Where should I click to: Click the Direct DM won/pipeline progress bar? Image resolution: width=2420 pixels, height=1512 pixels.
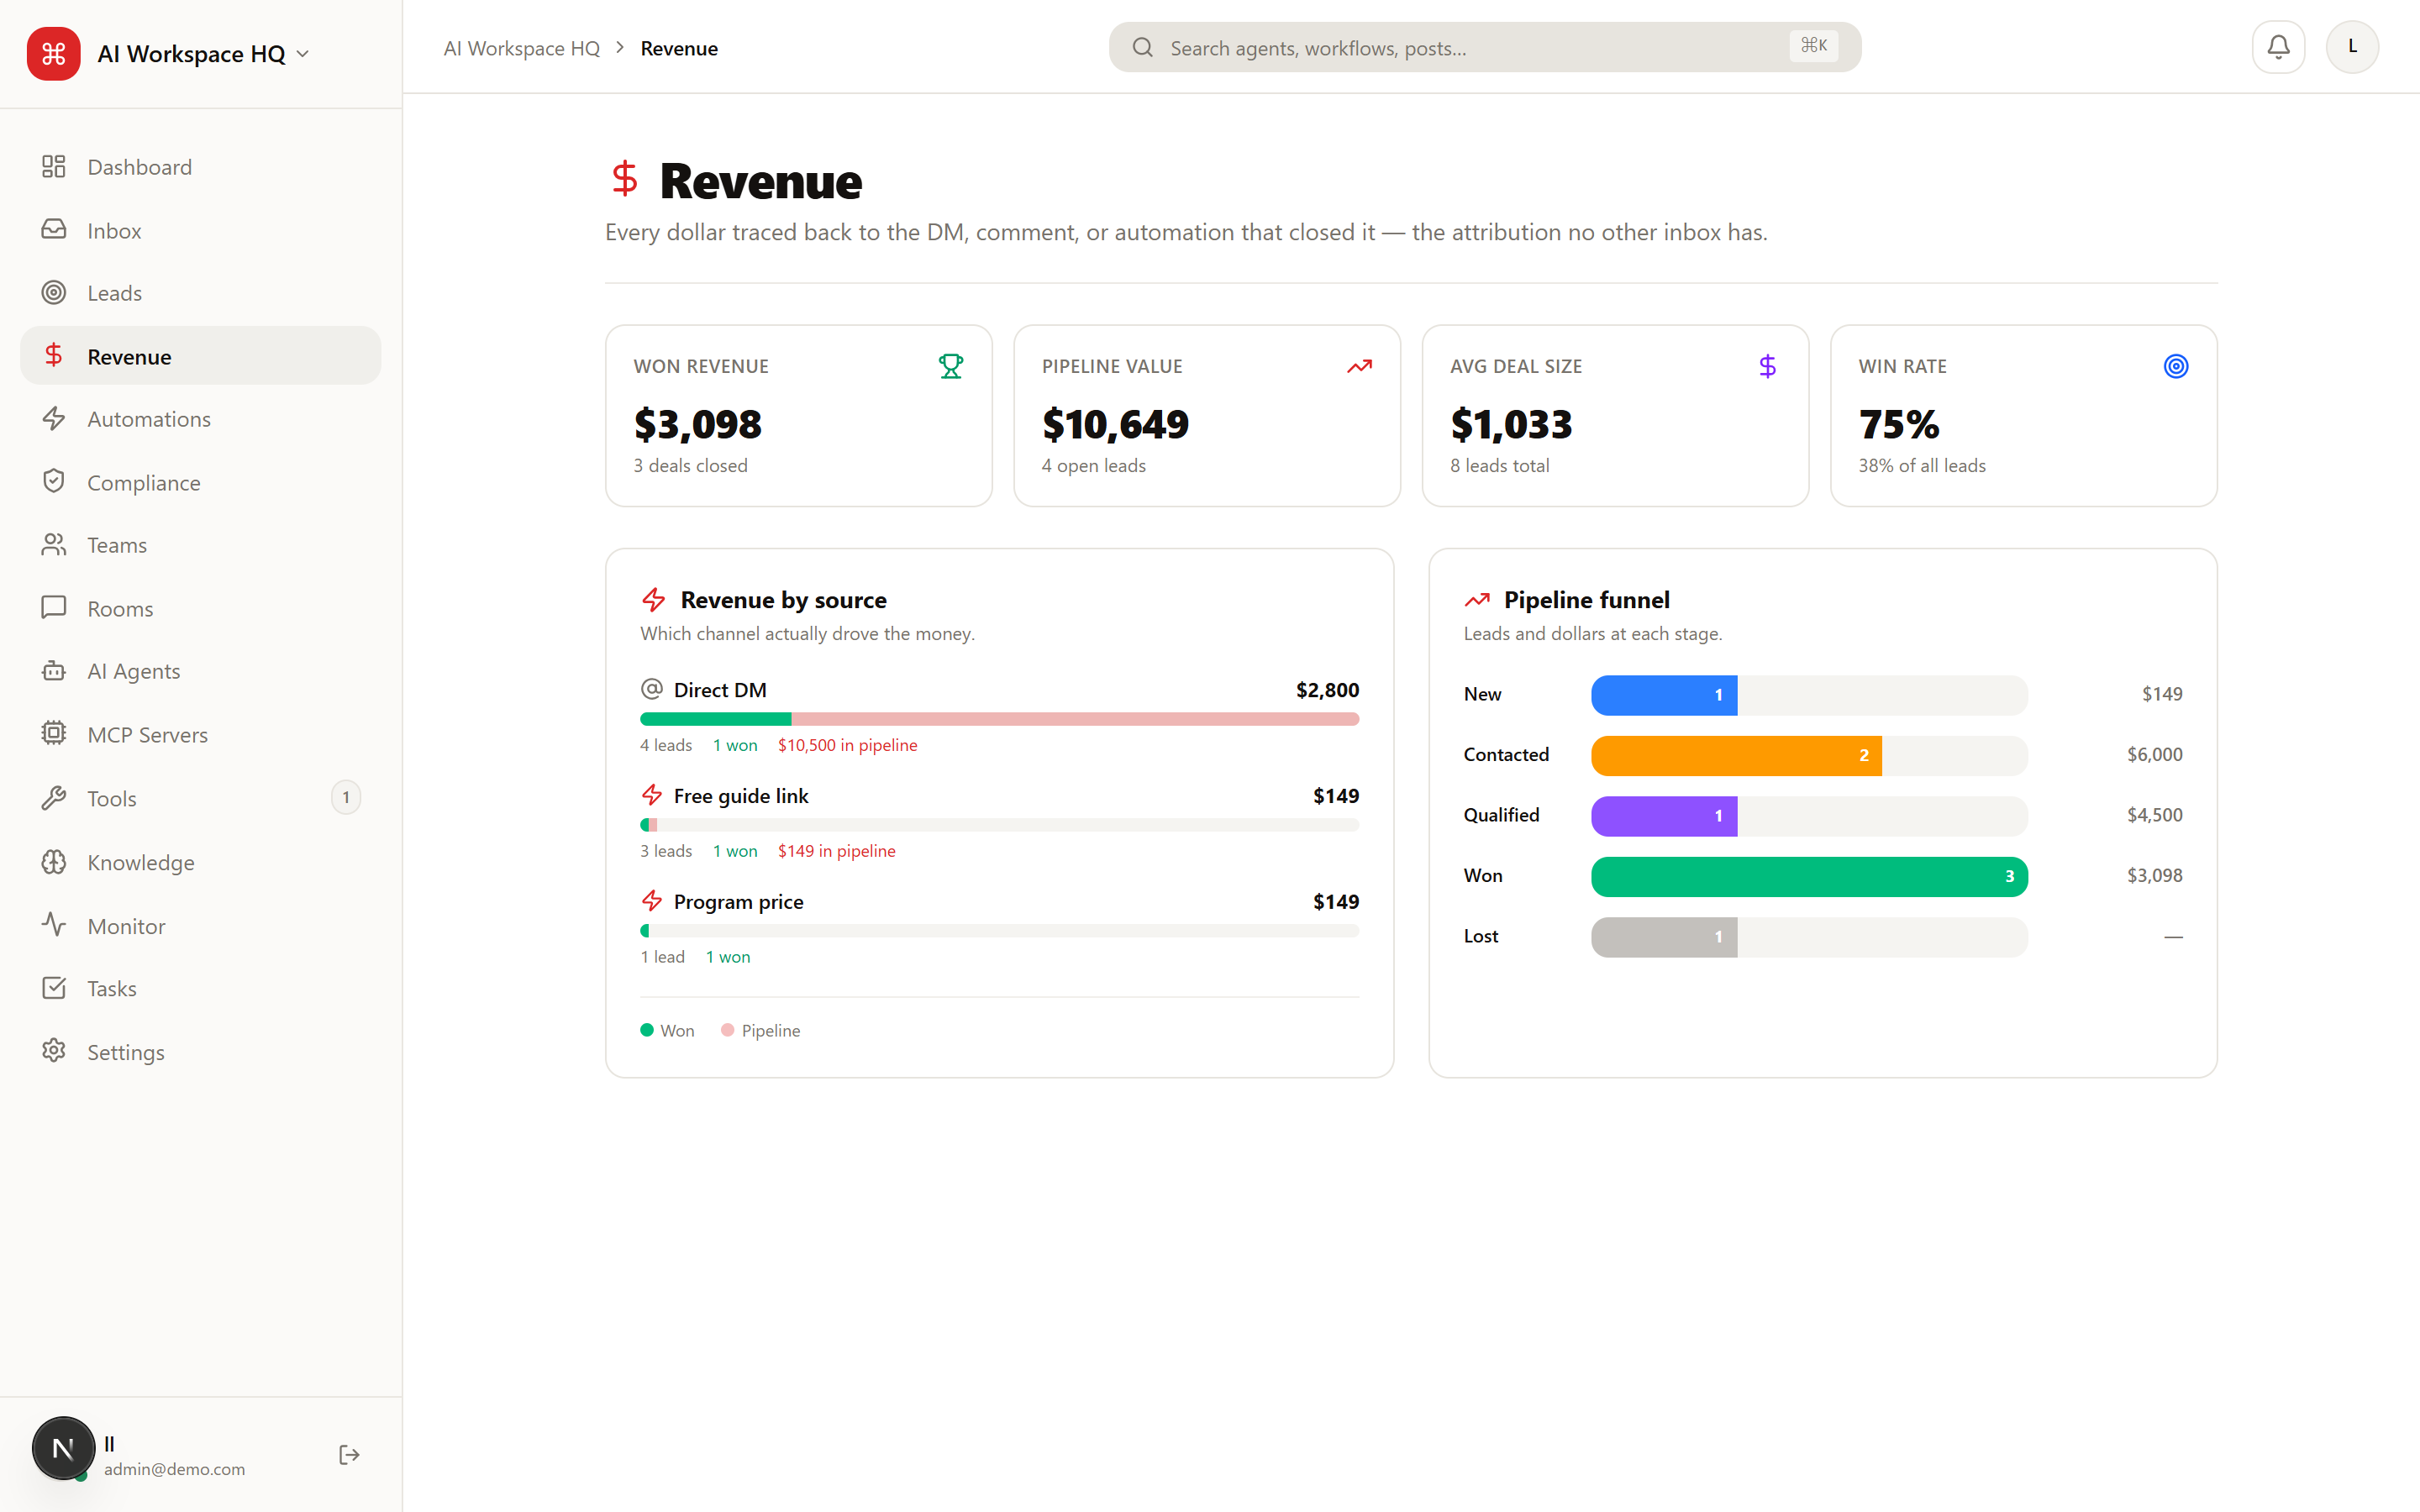pyautogui.click(x=999, y=719)
